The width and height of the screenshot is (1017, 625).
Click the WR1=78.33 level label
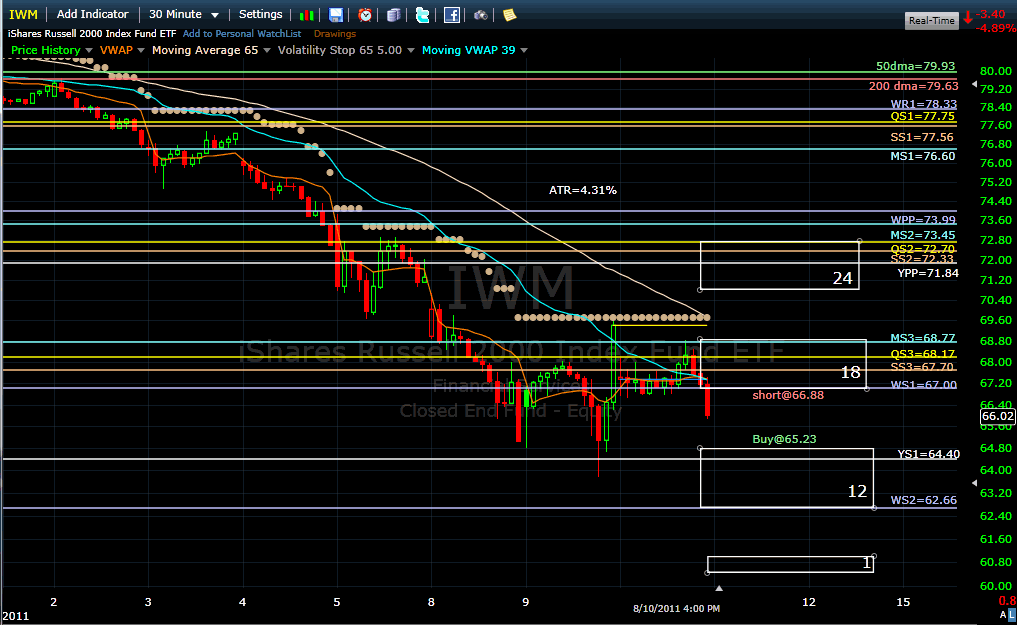923,104
